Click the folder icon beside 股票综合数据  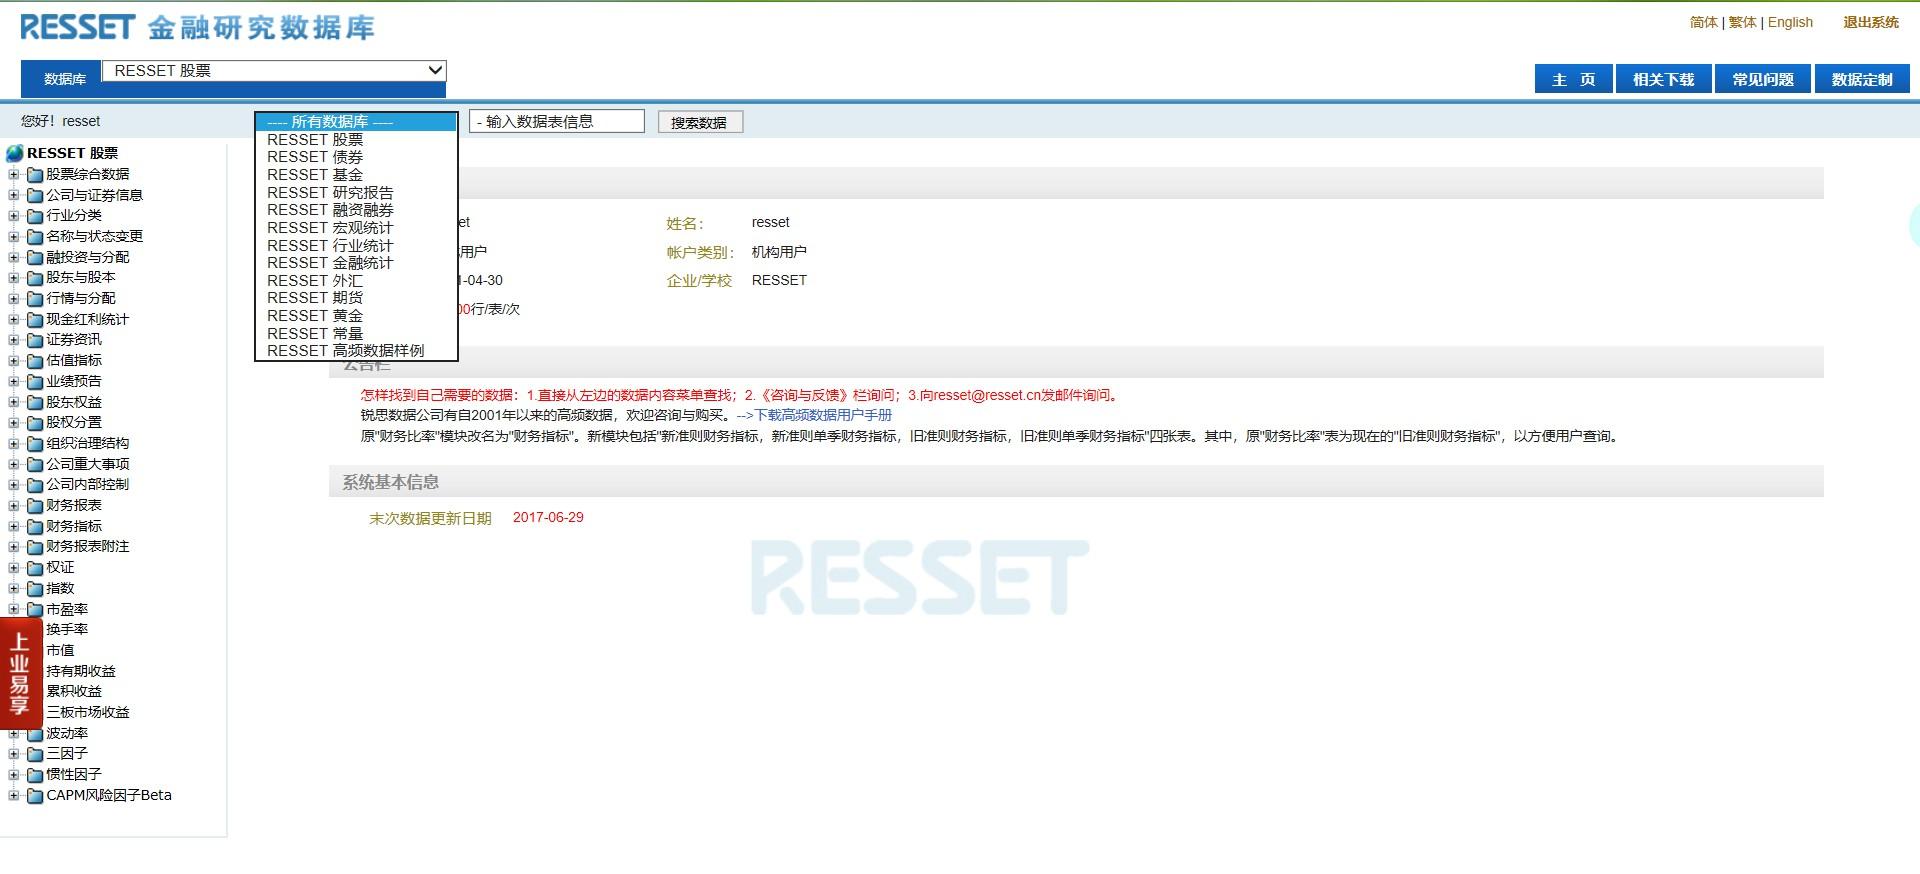tap(35, 175)
